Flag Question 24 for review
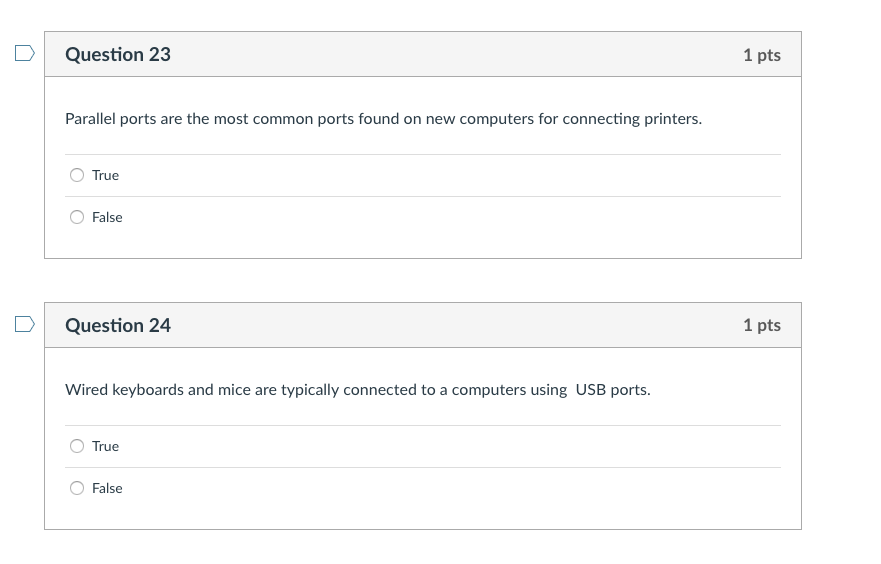This screenshot has width=881, height=564. pyautogui.click(x=25, y=324)
